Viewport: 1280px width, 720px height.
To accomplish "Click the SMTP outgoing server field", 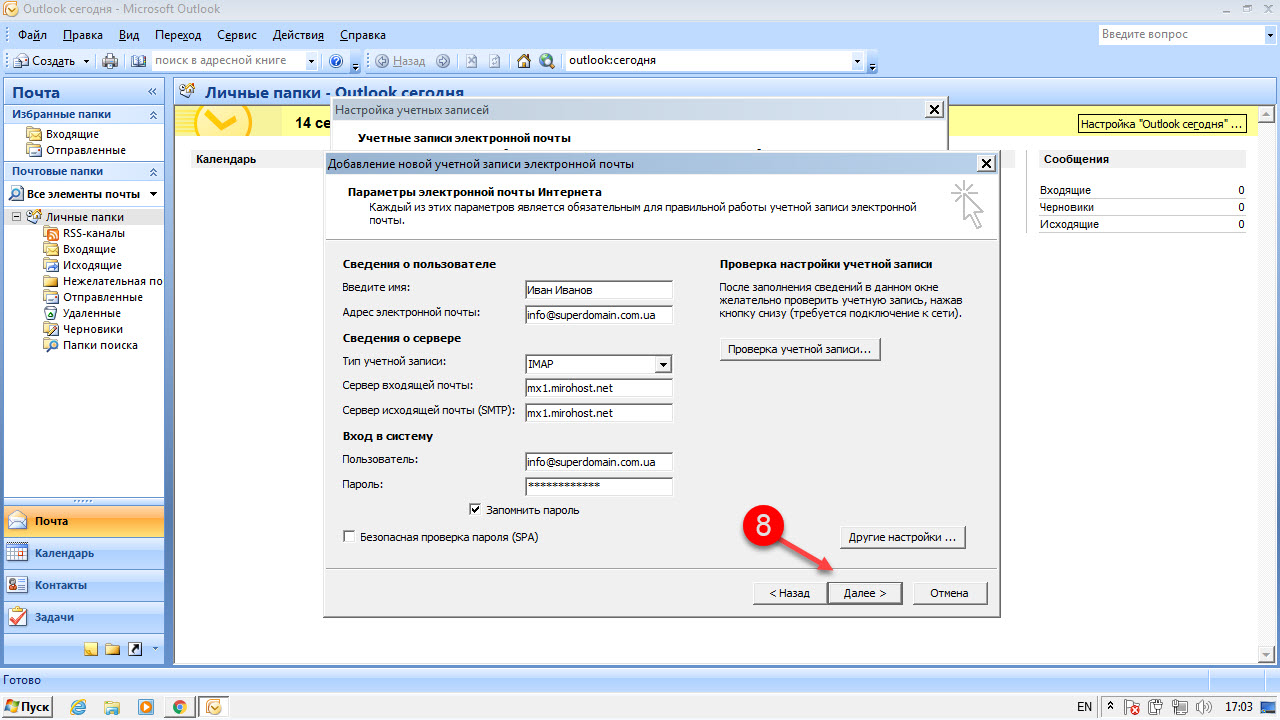I will click(599, 413).
